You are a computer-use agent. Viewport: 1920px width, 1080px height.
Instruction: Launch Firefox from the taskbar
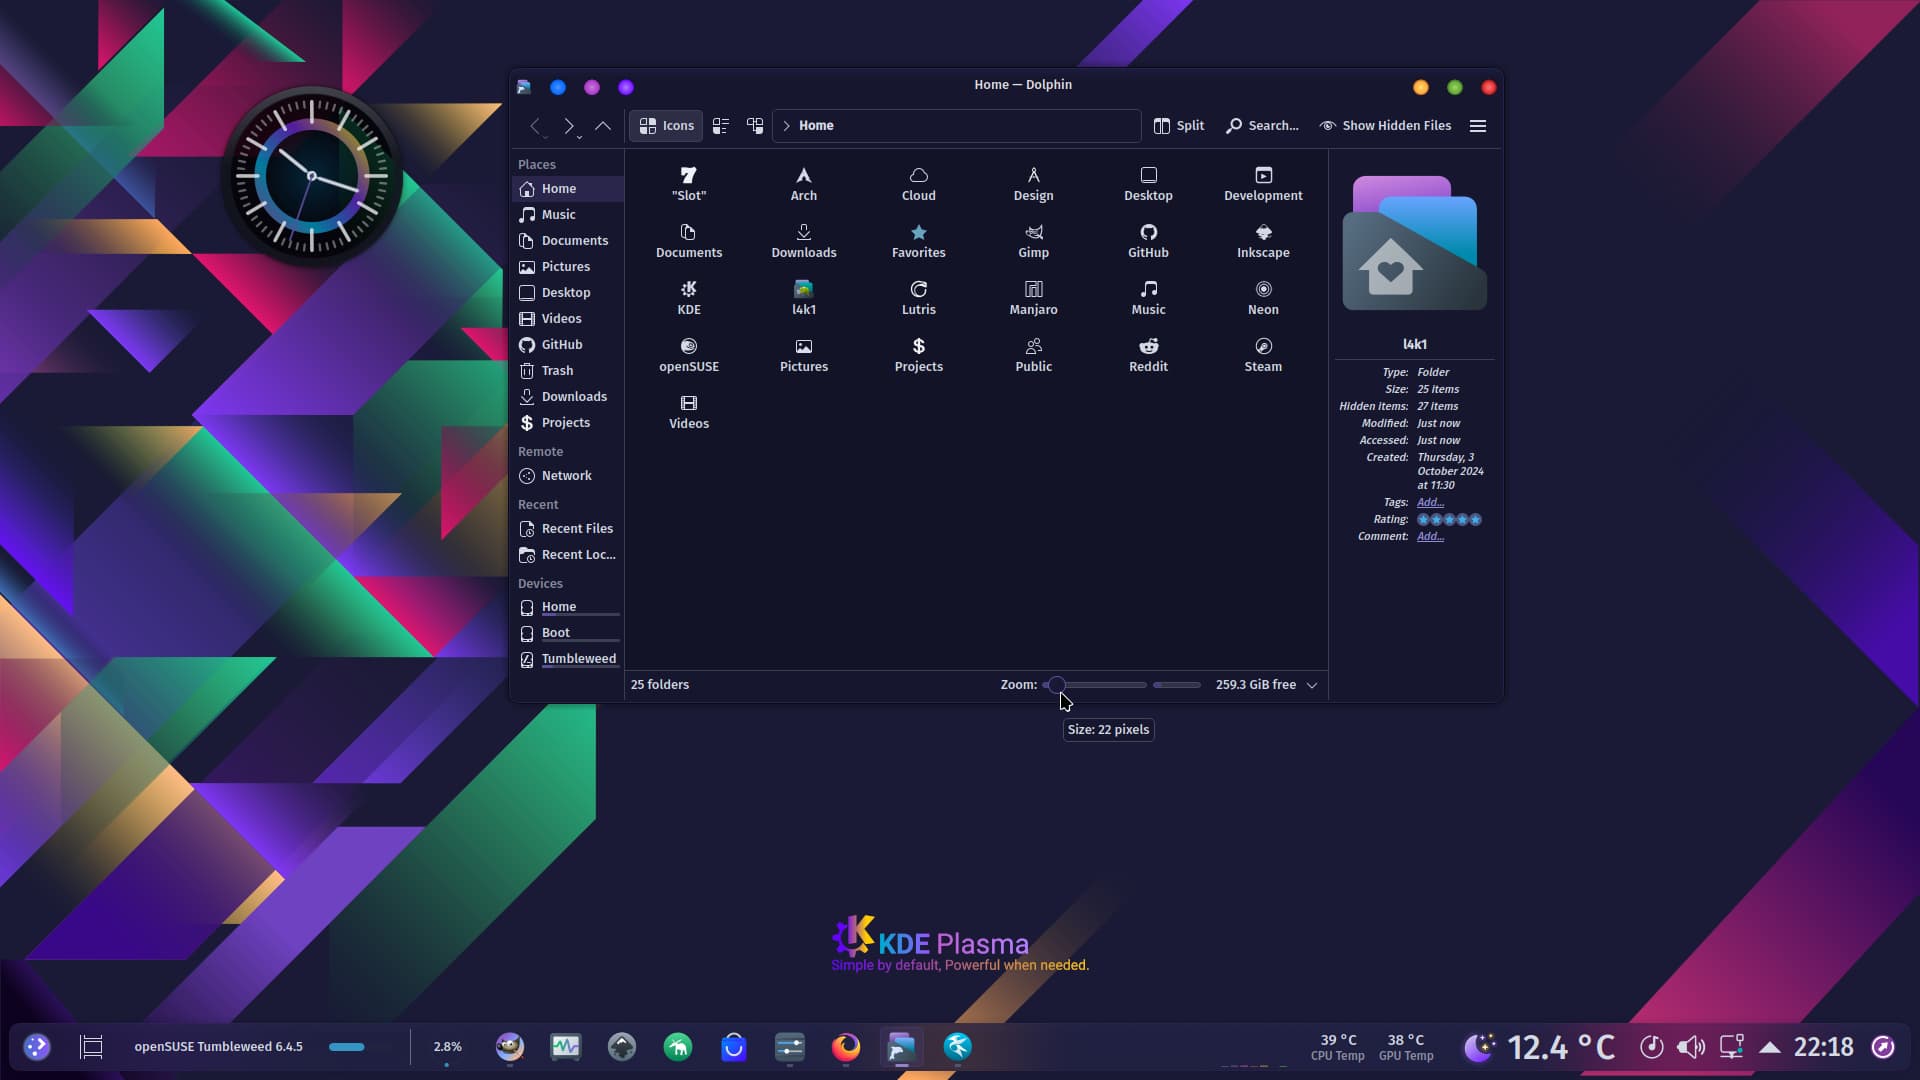point(846,1047)
